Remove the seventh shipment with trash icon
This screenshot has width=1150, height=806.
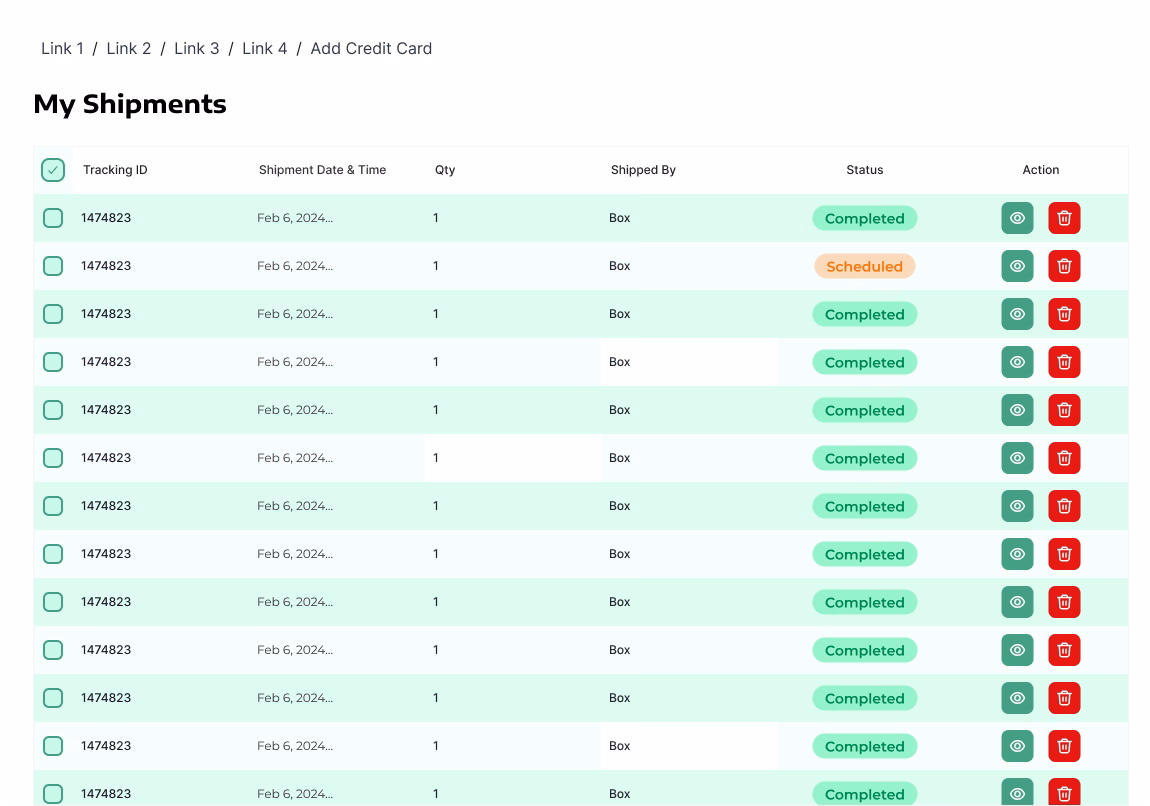(1064, 506)
